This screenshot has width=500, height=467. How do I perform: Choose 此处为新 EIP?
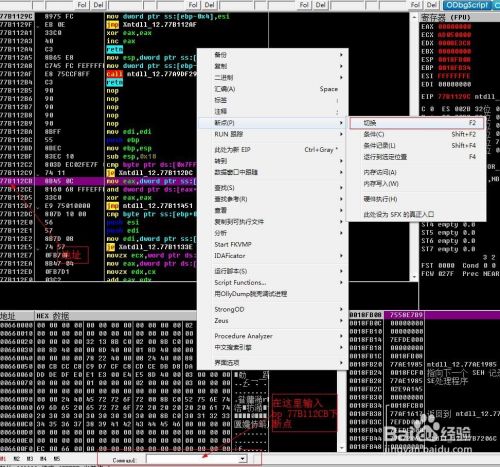pos(273,150)
